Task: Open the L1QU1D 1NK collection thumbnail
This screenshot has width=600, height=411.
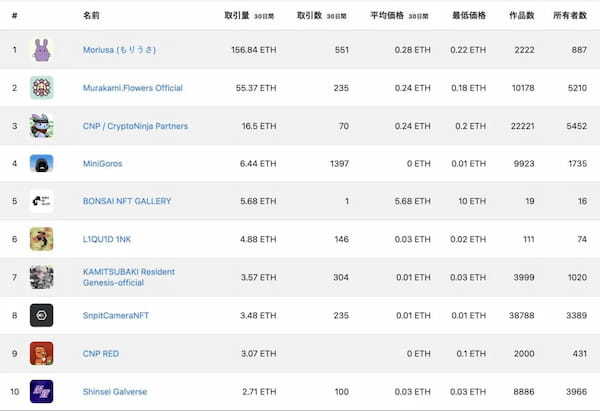Action: 42,239
